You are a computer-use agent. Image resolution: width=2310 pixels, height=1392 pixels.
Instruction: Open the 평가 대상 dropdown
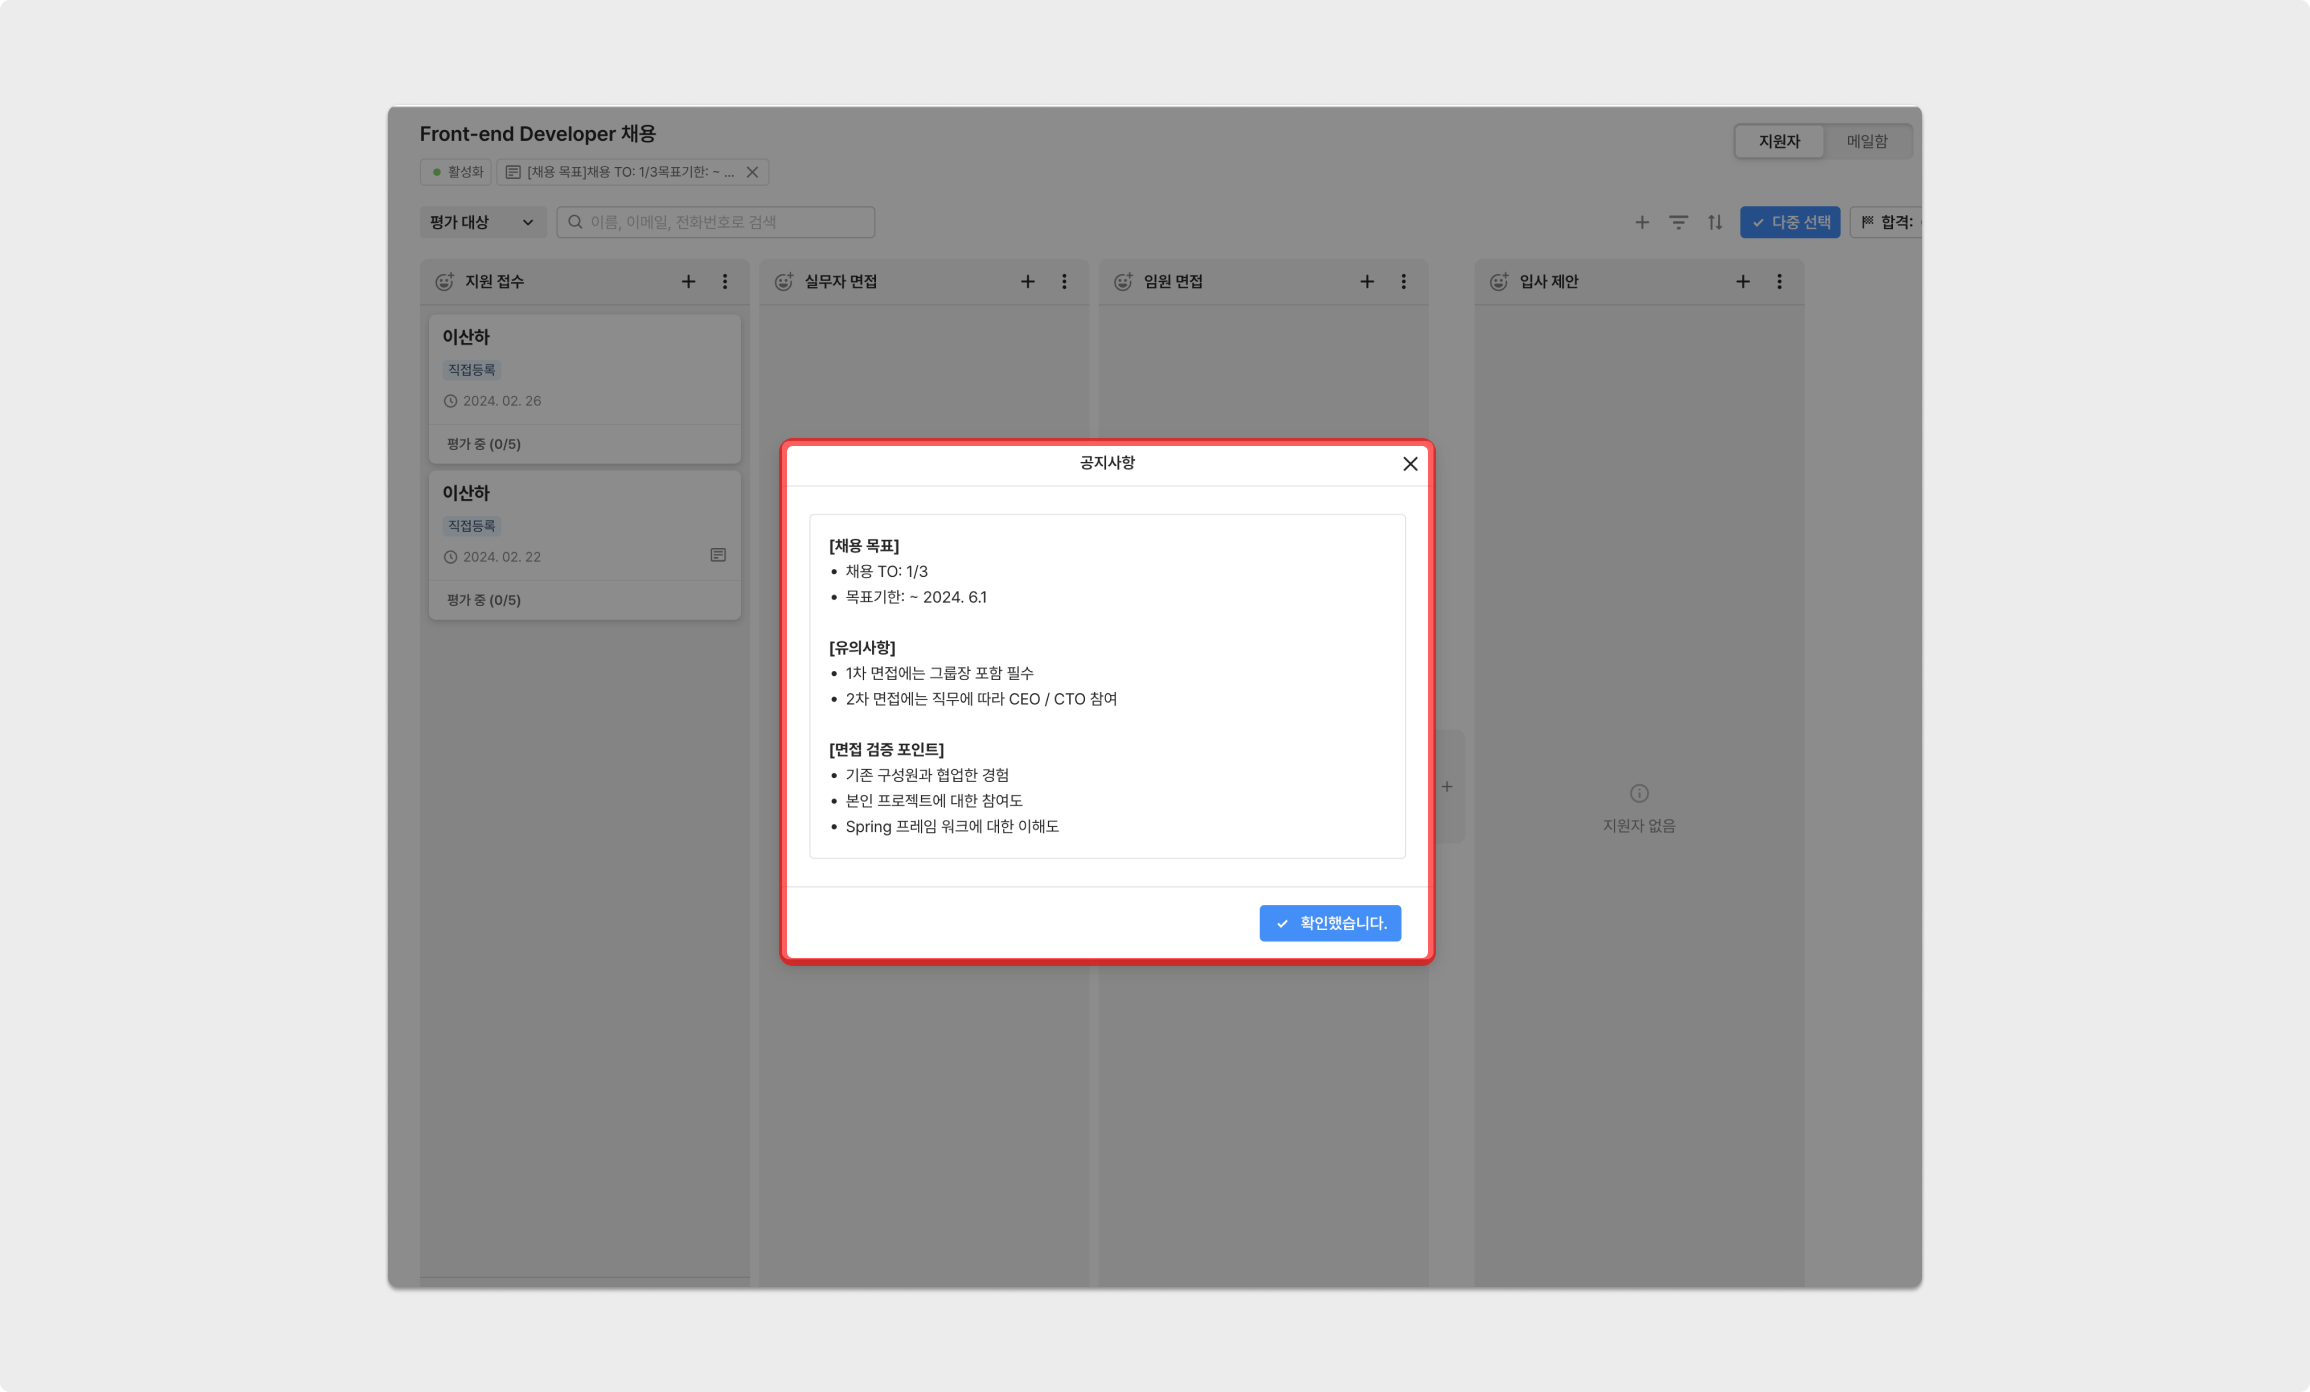click(x=481, y=222)
